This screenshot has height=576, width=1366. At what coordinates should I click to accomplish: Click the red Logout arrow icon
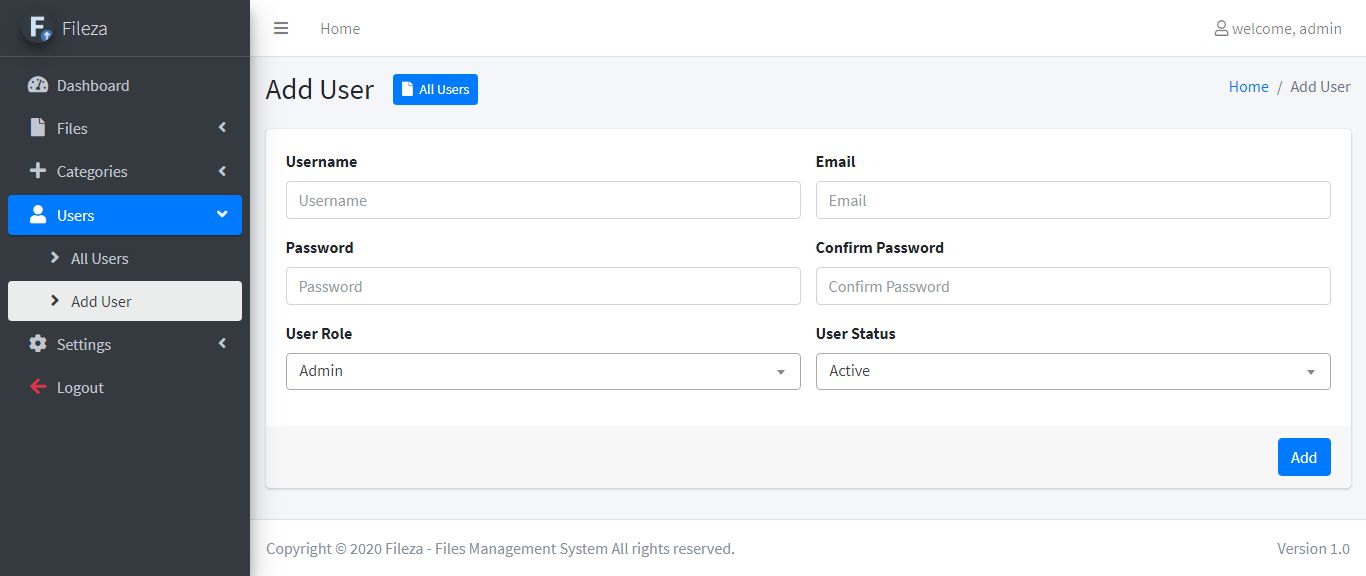pyautogui.click(x=38, y=387)
